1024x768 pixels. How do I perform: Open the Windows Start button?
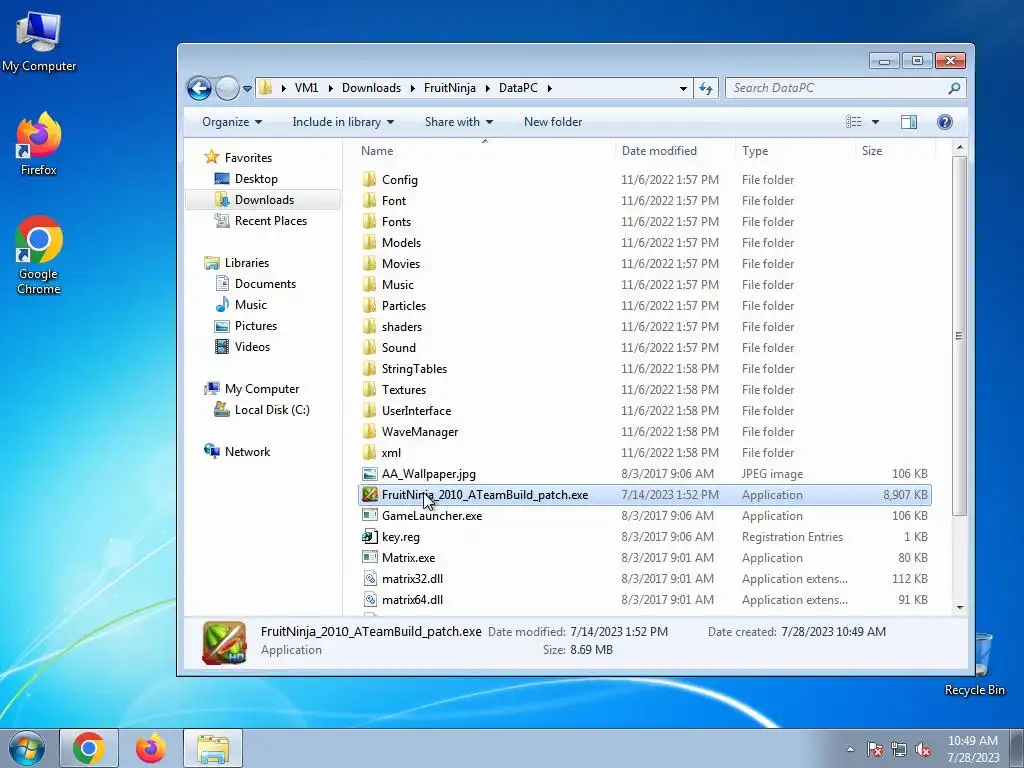pyautogui.click(x=26, y=748)
